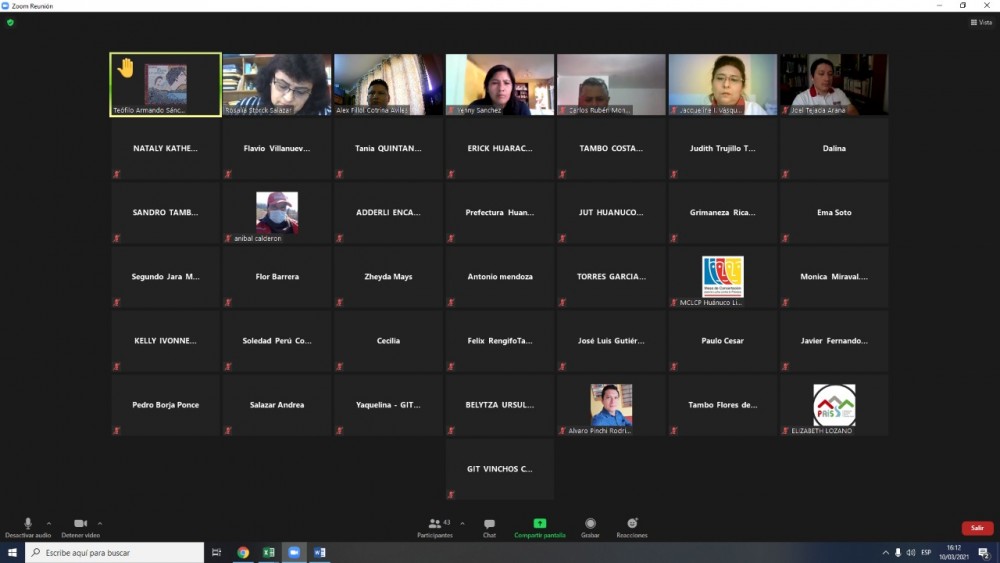Start recording with Grabar

590,526
